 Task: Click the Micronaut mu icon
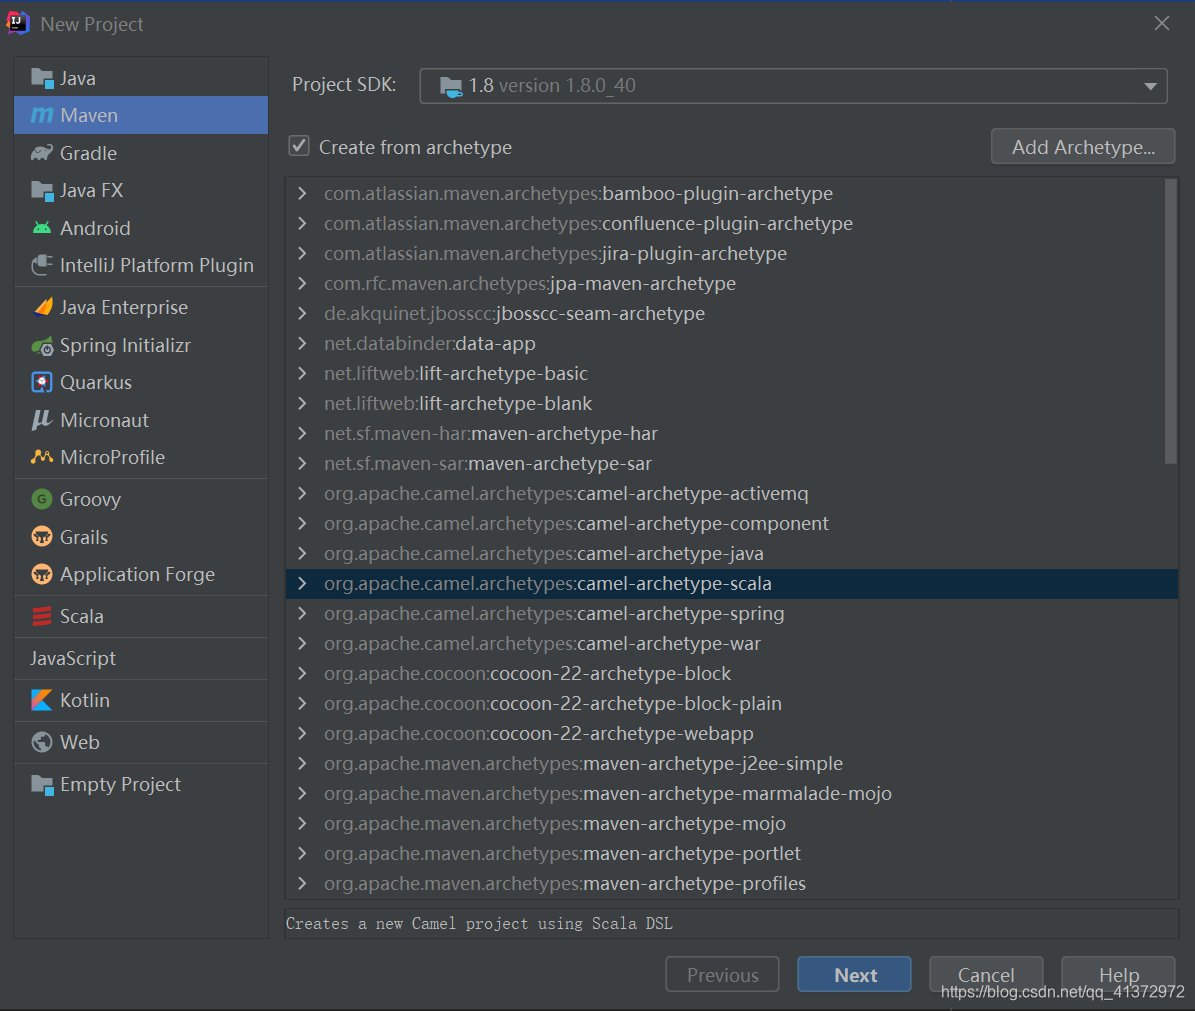click(42, 420)
